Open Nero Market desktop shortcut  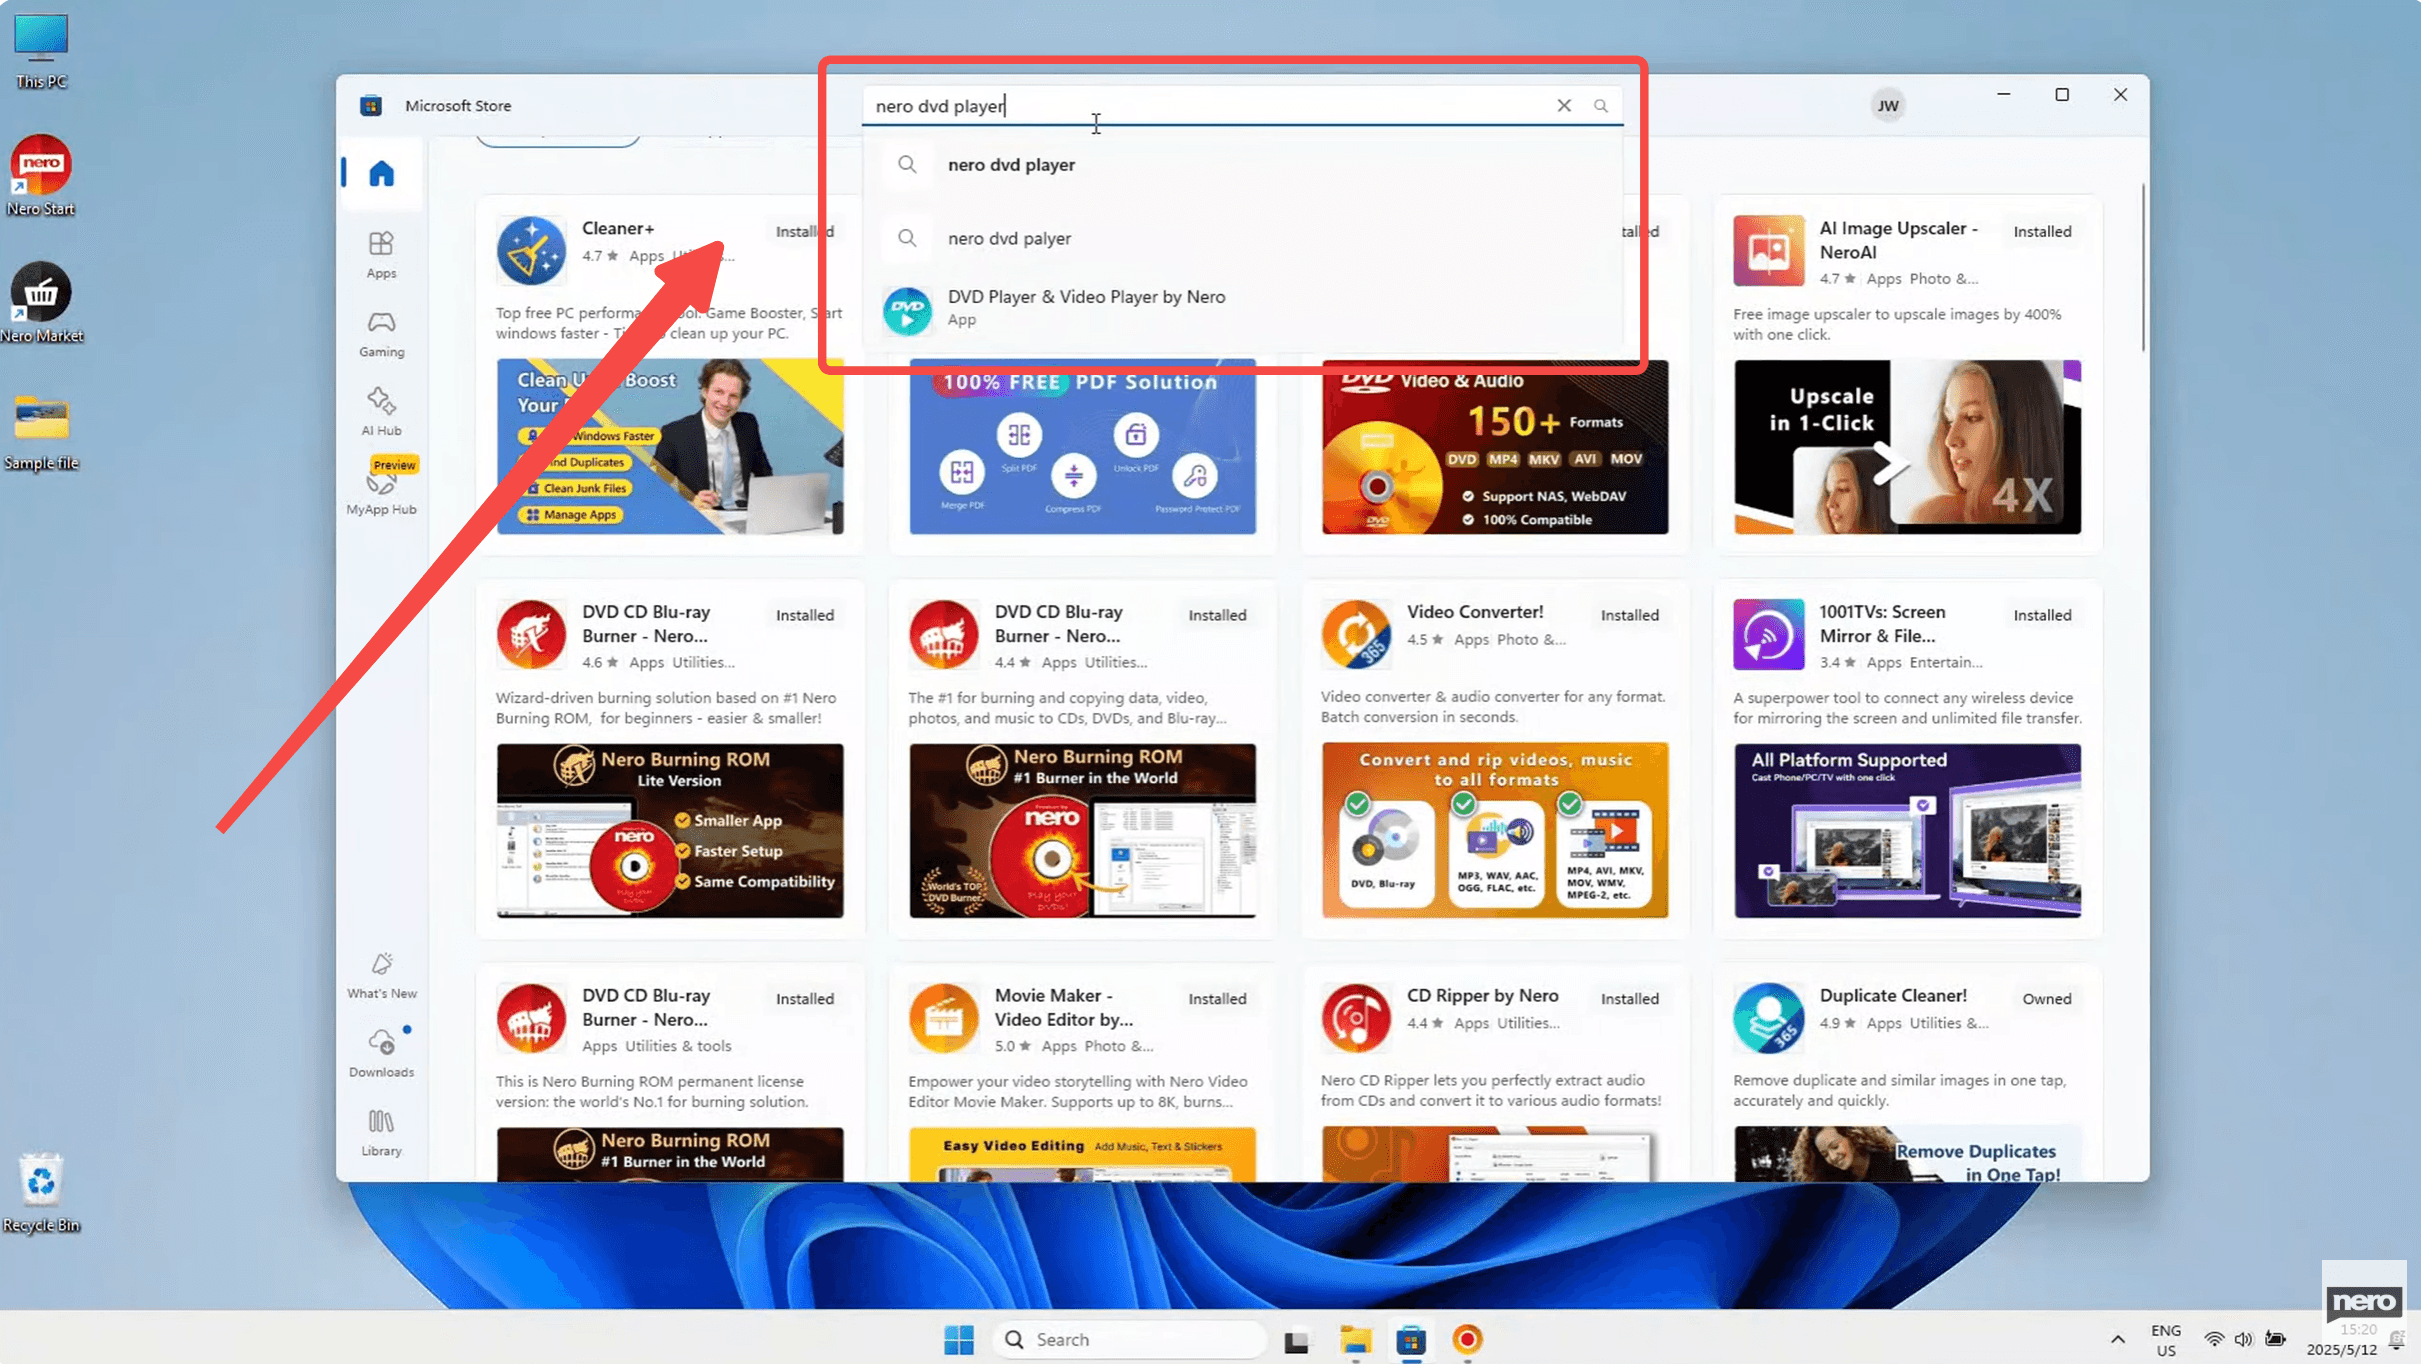41,303
